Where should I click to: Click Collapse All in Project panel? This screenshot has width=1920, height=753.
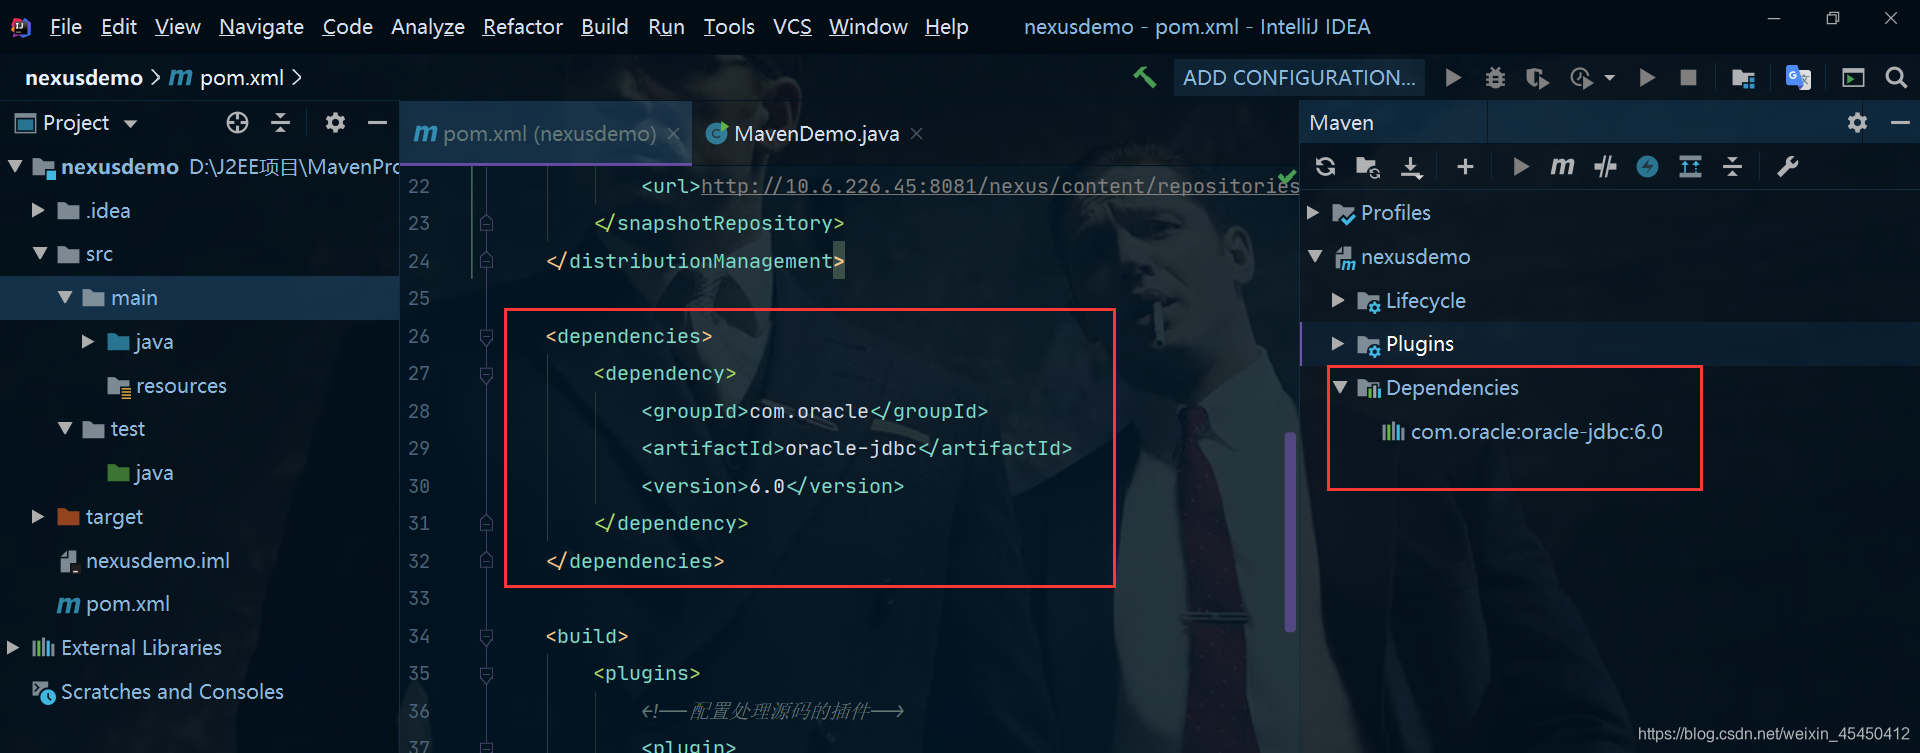(281, 122)
